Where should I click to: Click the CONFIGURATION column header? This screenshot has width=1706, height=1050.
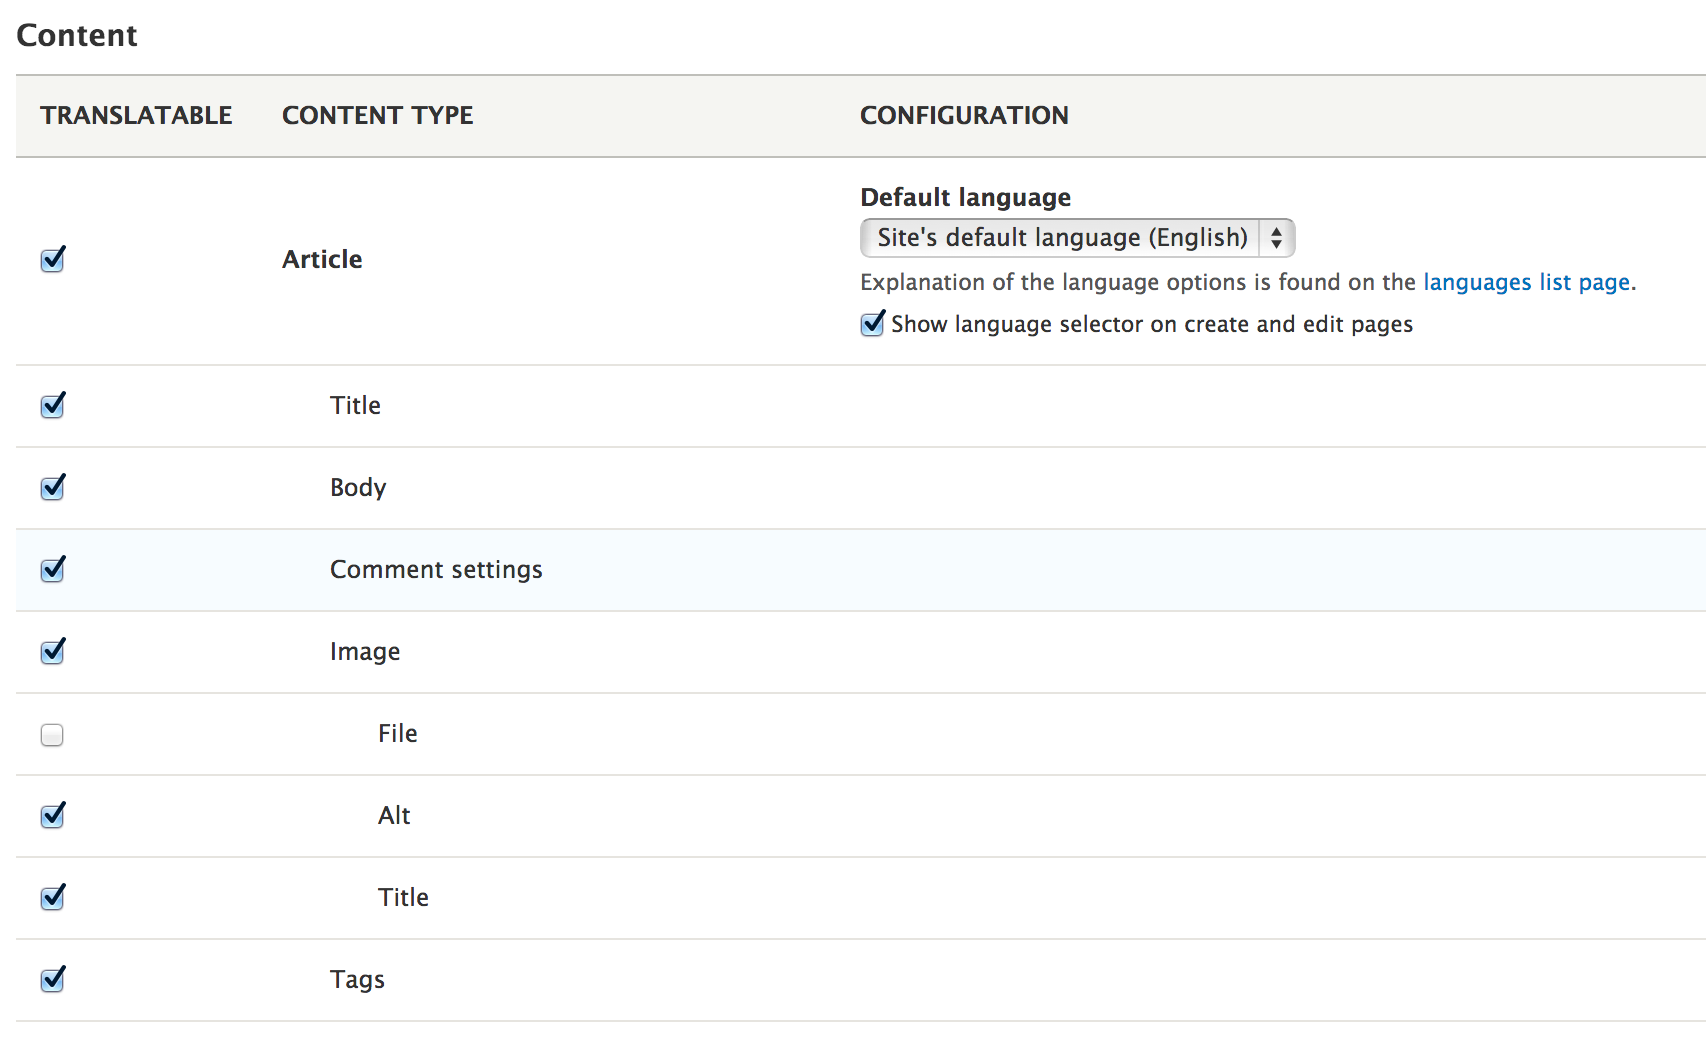(964, 116)
